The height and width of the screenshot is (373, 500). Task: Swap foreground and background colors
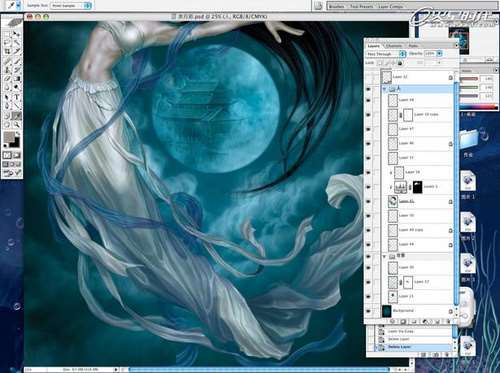18,134
